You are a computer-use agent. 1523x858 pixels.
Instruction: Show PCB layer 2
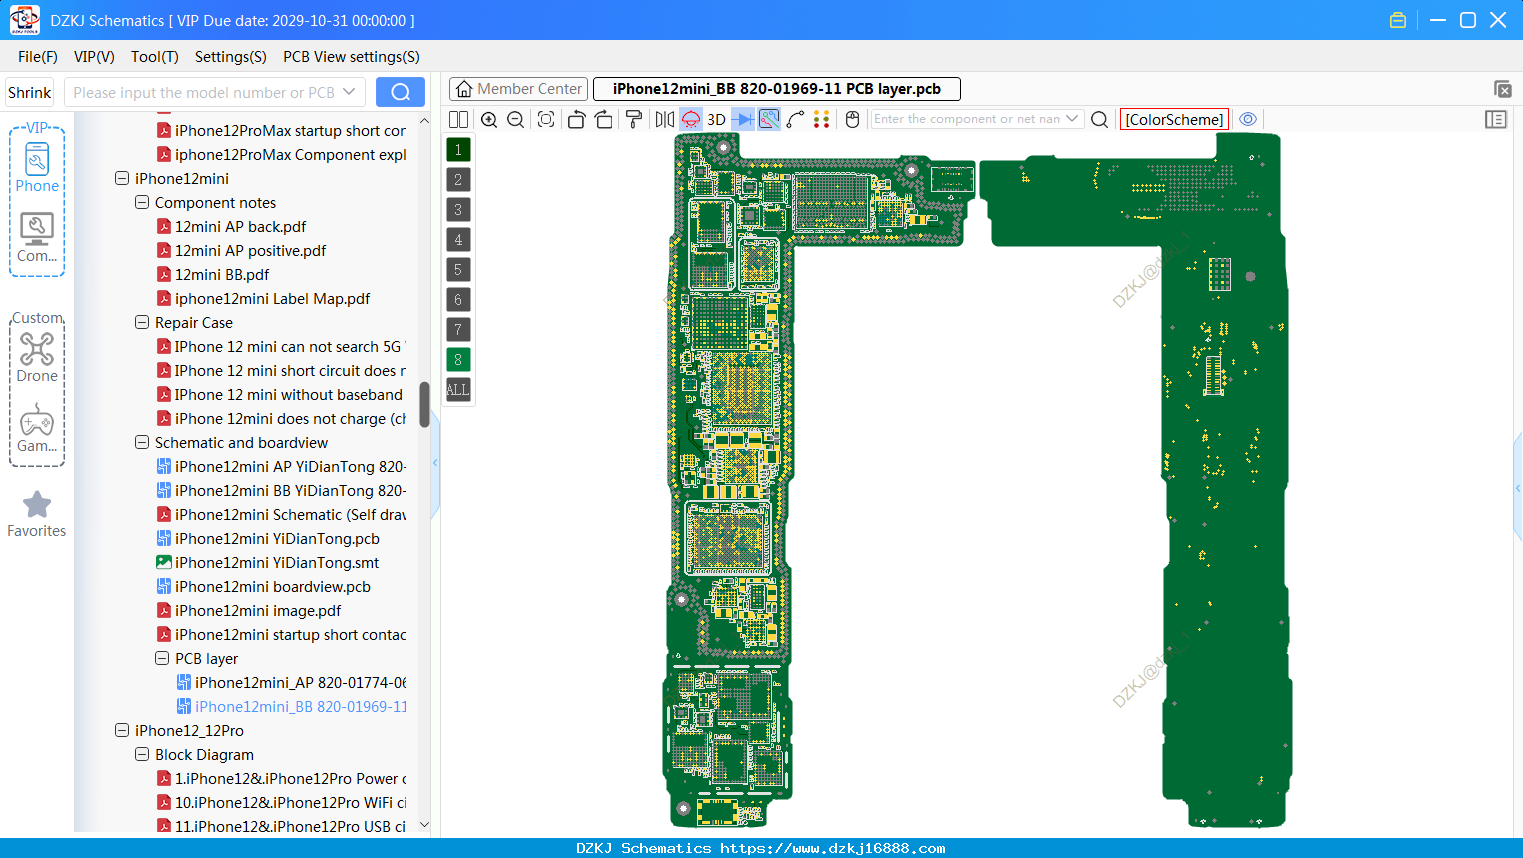[x=458, y=180]
